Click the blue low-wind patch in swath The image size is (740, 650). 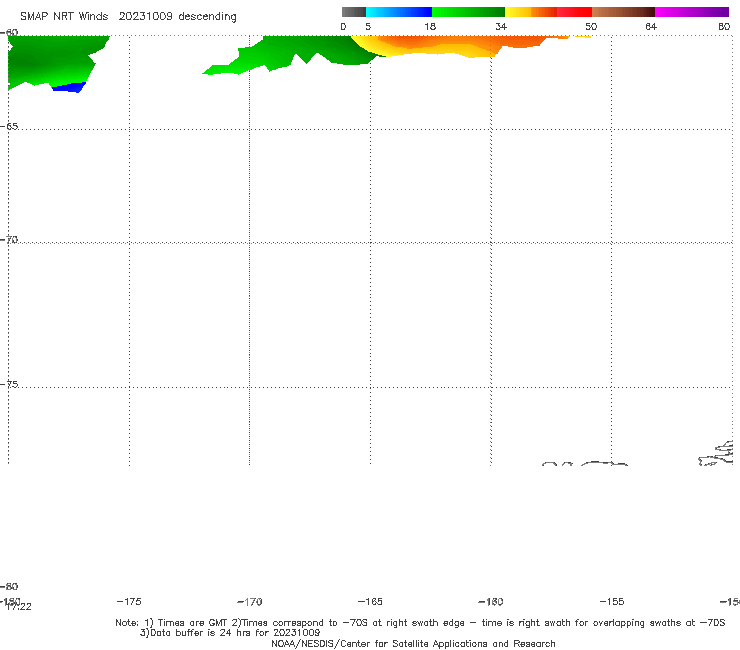tap(69, 87)
